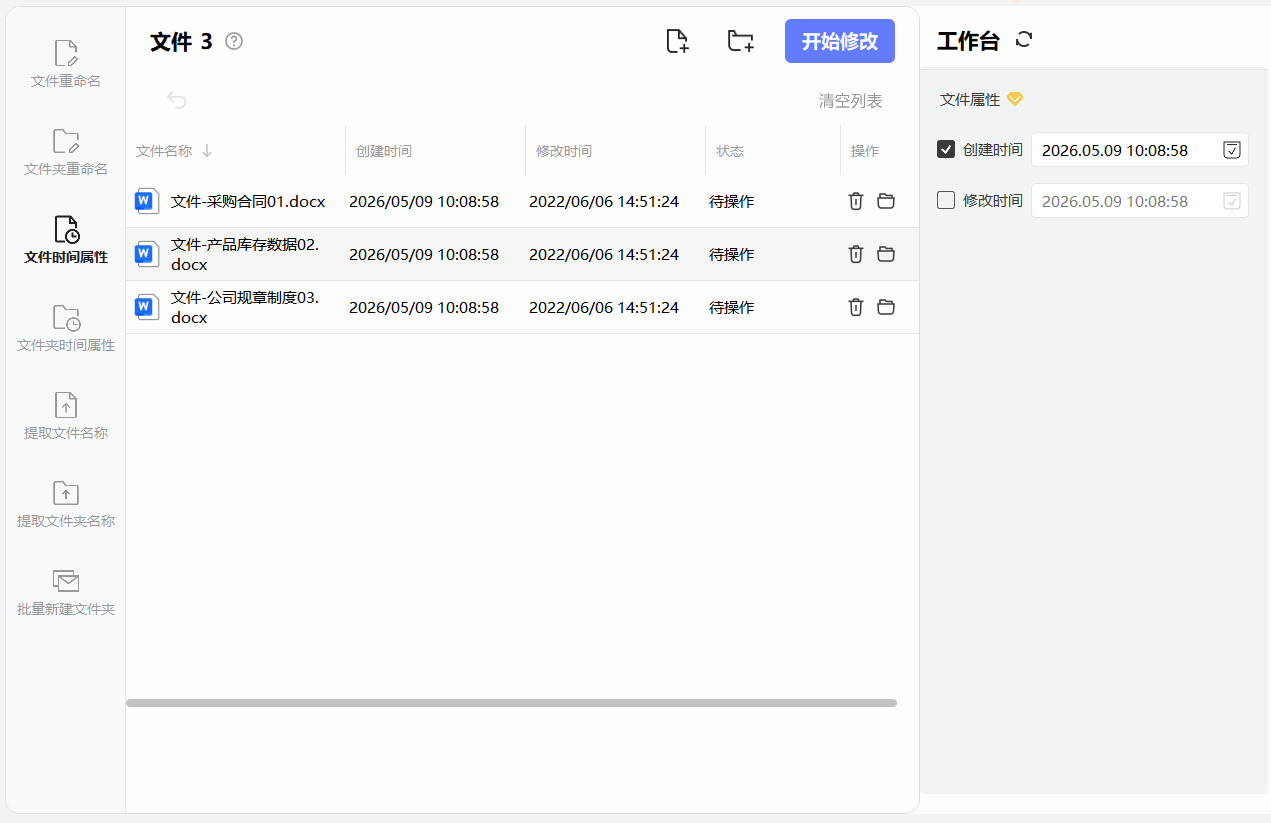The width and height of the screenshot is (1271, 823).
Task: Click the 文件属性 section label
Action: (970, 99)
